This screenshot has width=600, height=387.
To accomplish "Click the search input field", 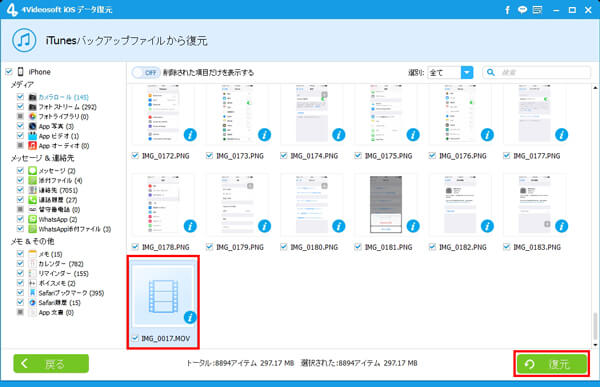I will [x=536, y=72].
